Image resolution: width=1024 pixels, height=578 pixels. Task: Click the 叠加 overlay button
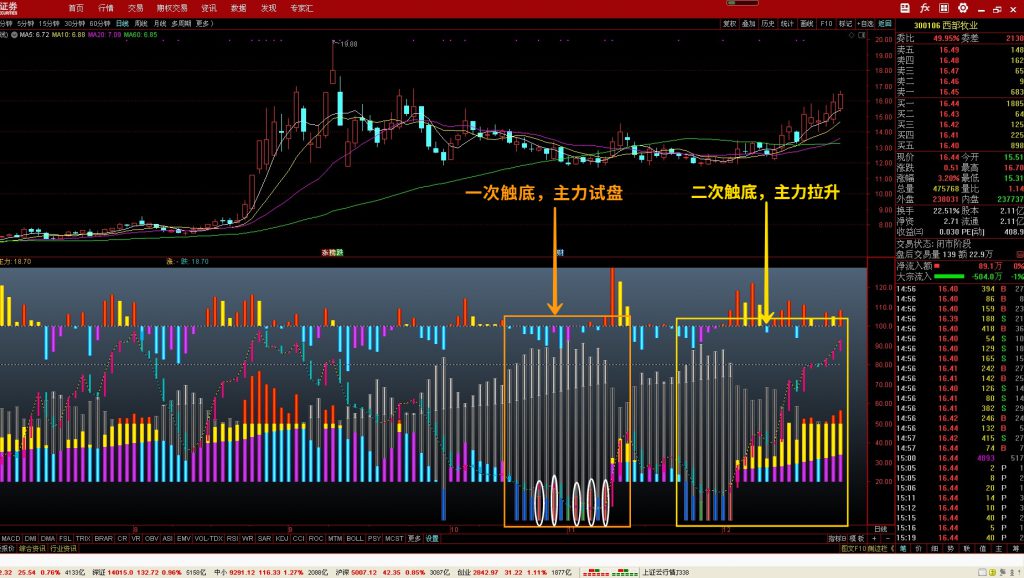[748, 22]
